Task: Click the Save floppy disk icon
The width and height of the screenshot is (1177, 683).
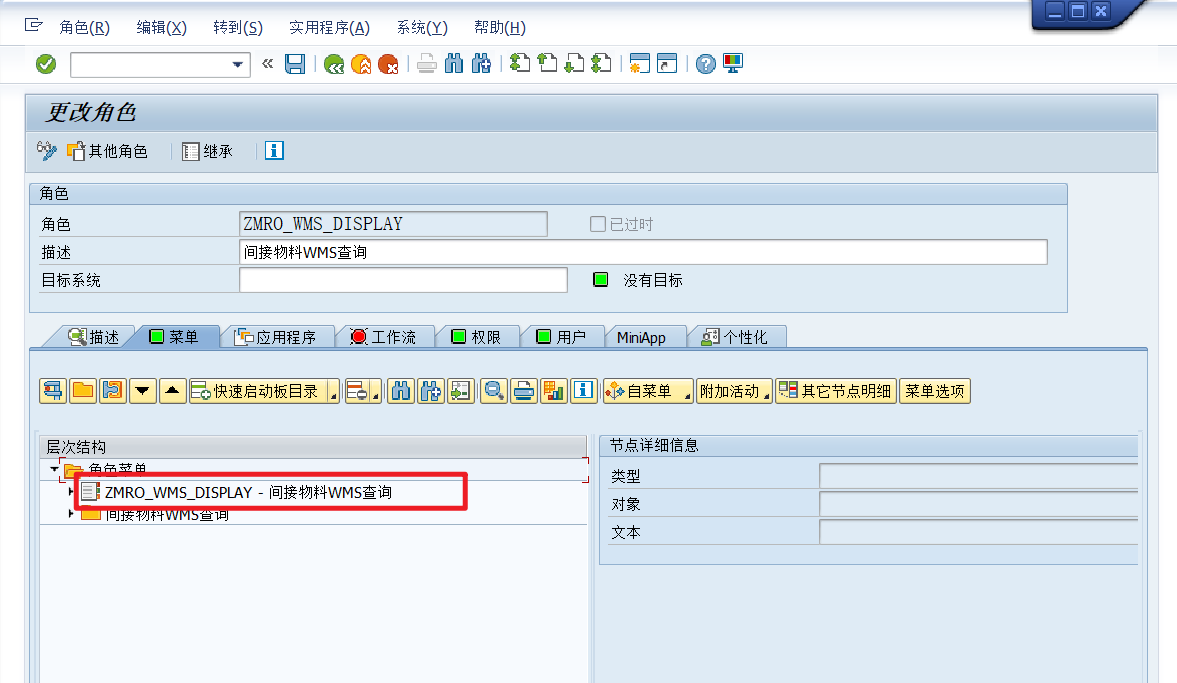Action: tap(295, 65)
